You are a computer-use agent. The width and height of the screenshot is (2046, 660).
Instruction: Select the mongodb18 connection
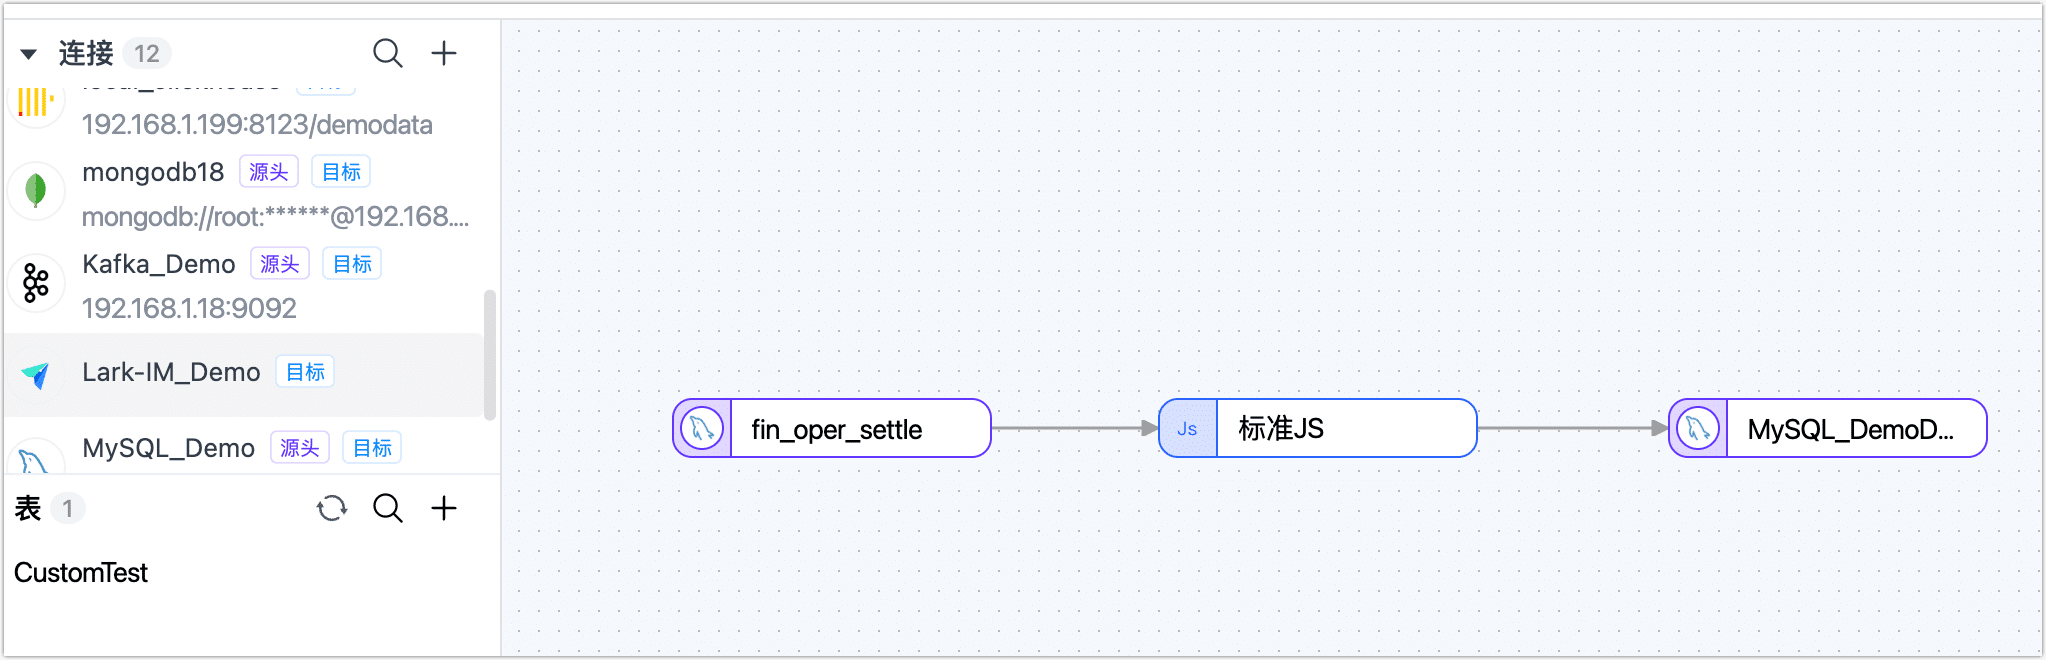153,172
